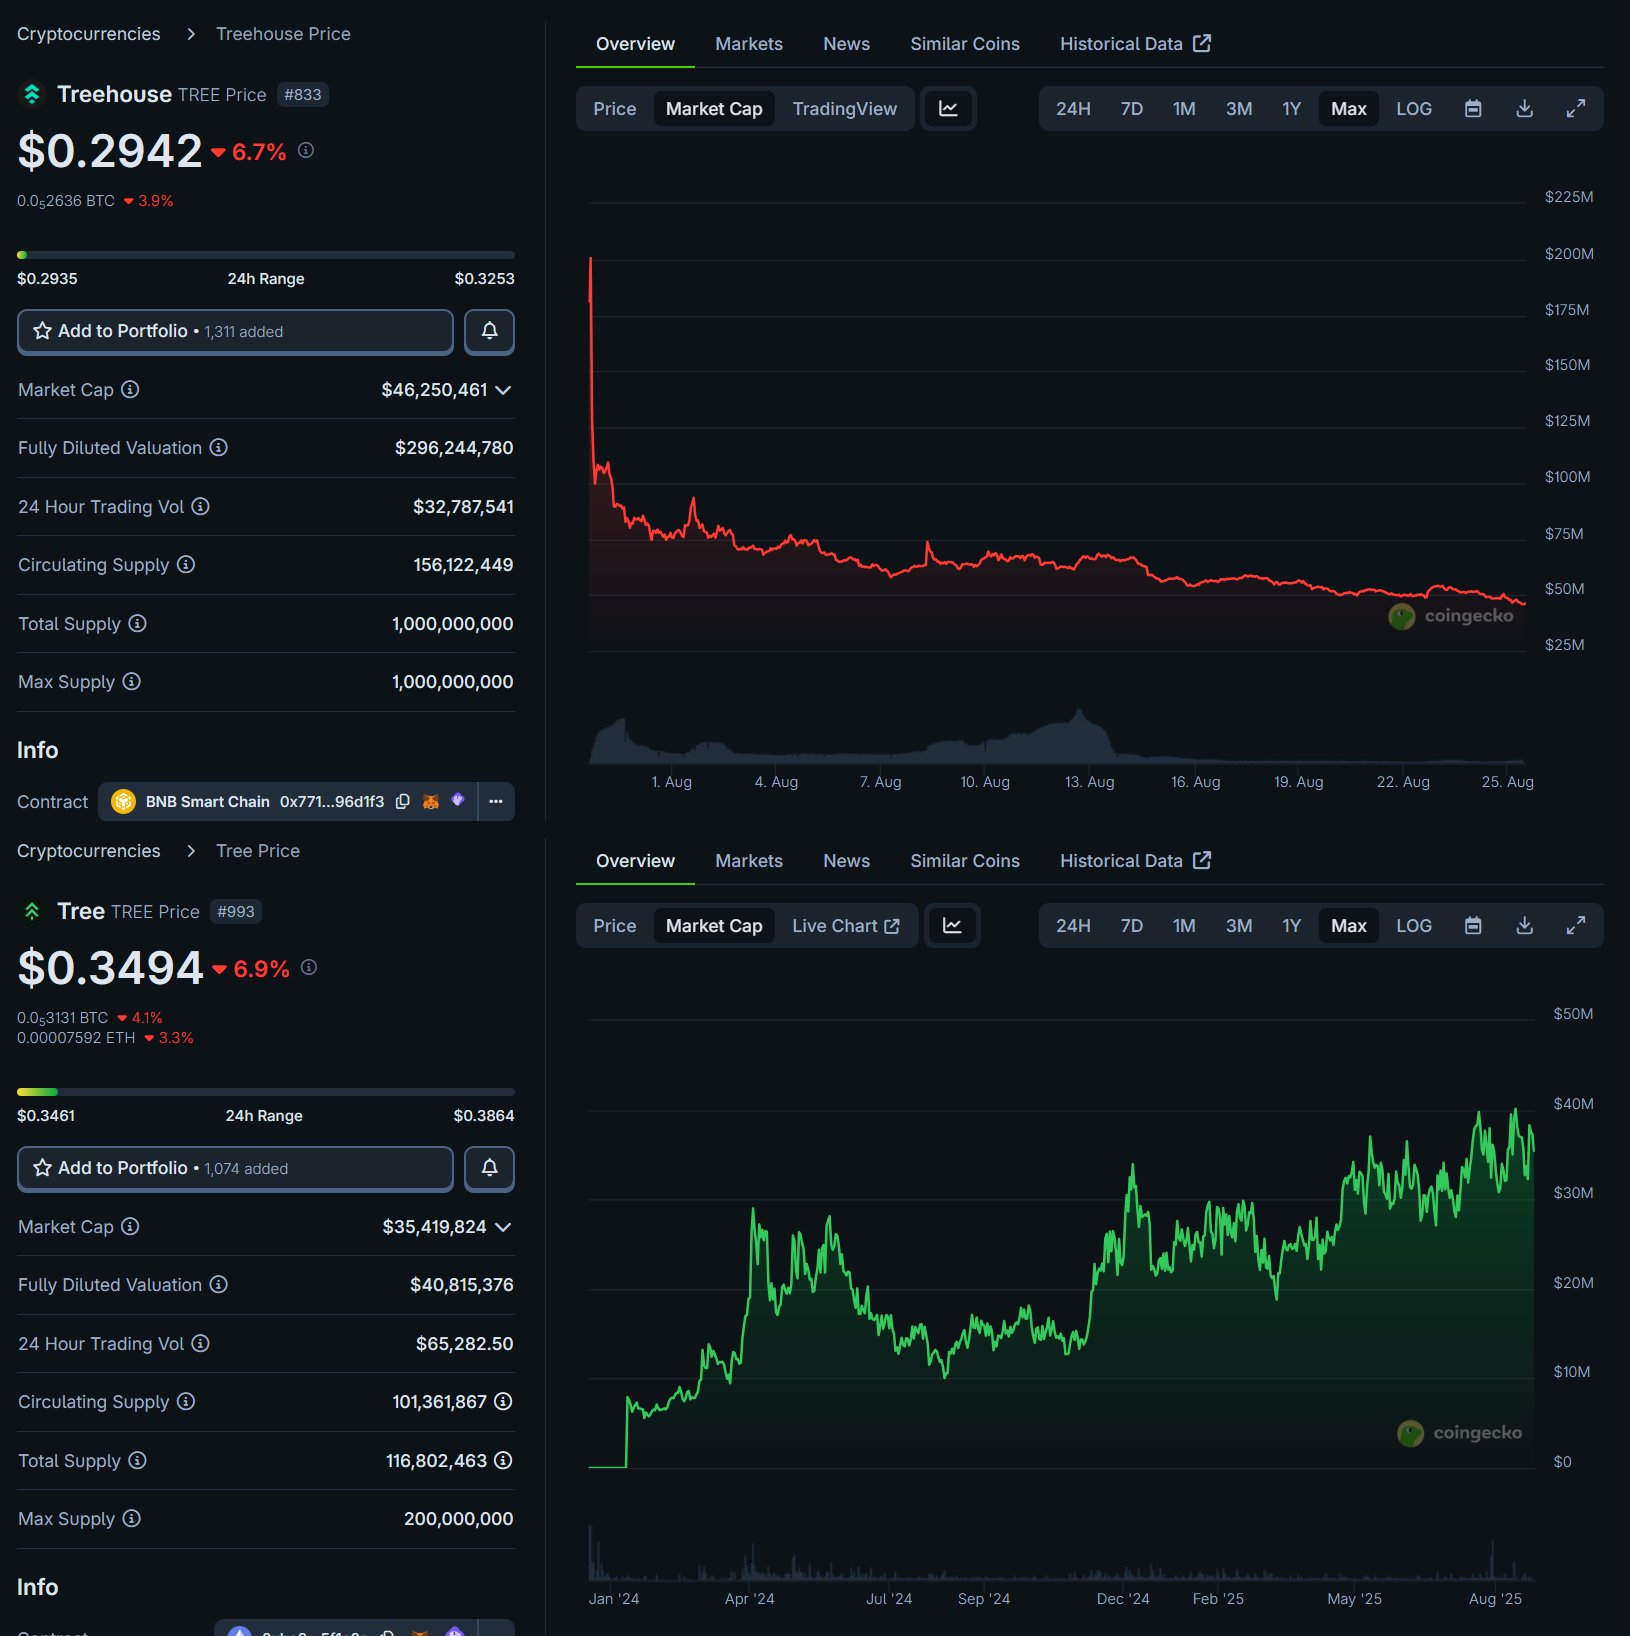1630x1636 pixels.
Task: Set Tree chart range to 1M
Action: (1184, 926)
